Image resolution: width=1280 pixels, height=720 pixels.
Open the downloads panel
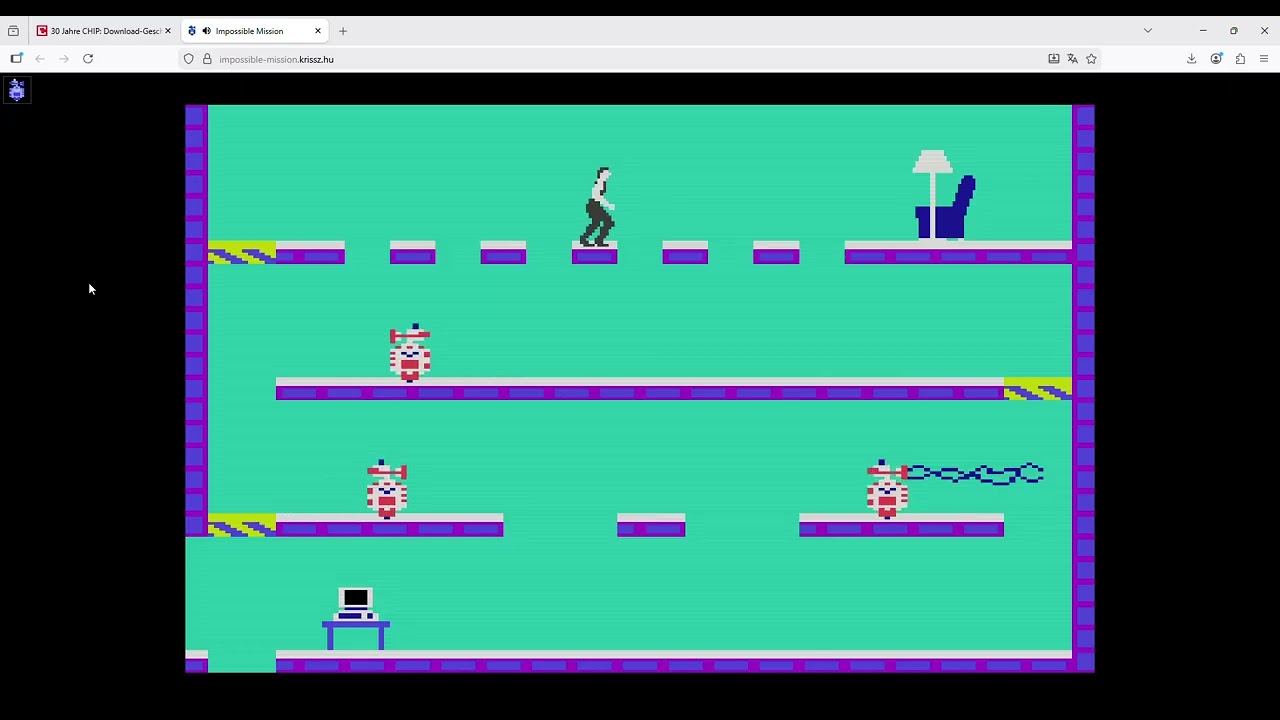pos(1191,59)
